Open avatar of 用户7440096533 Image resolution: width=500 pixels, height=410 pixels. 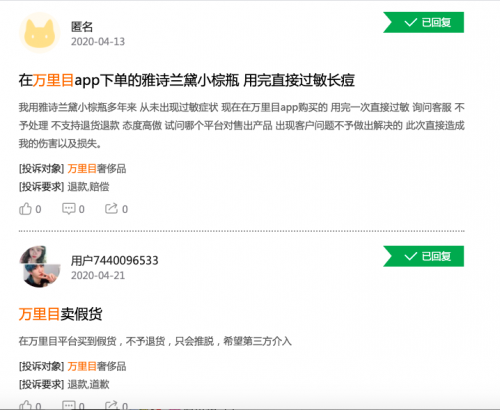tap(40, 267)
